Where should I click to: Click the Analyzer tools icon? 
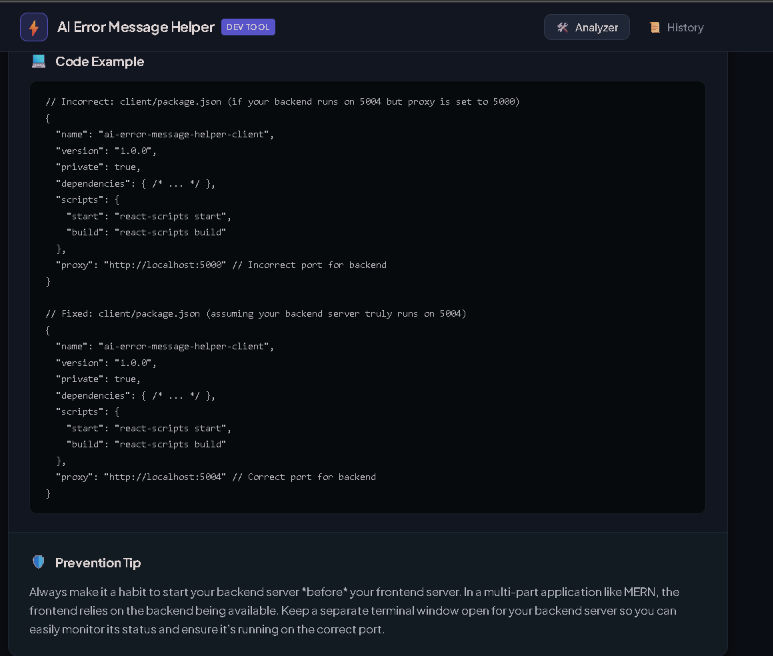(562, 28)
